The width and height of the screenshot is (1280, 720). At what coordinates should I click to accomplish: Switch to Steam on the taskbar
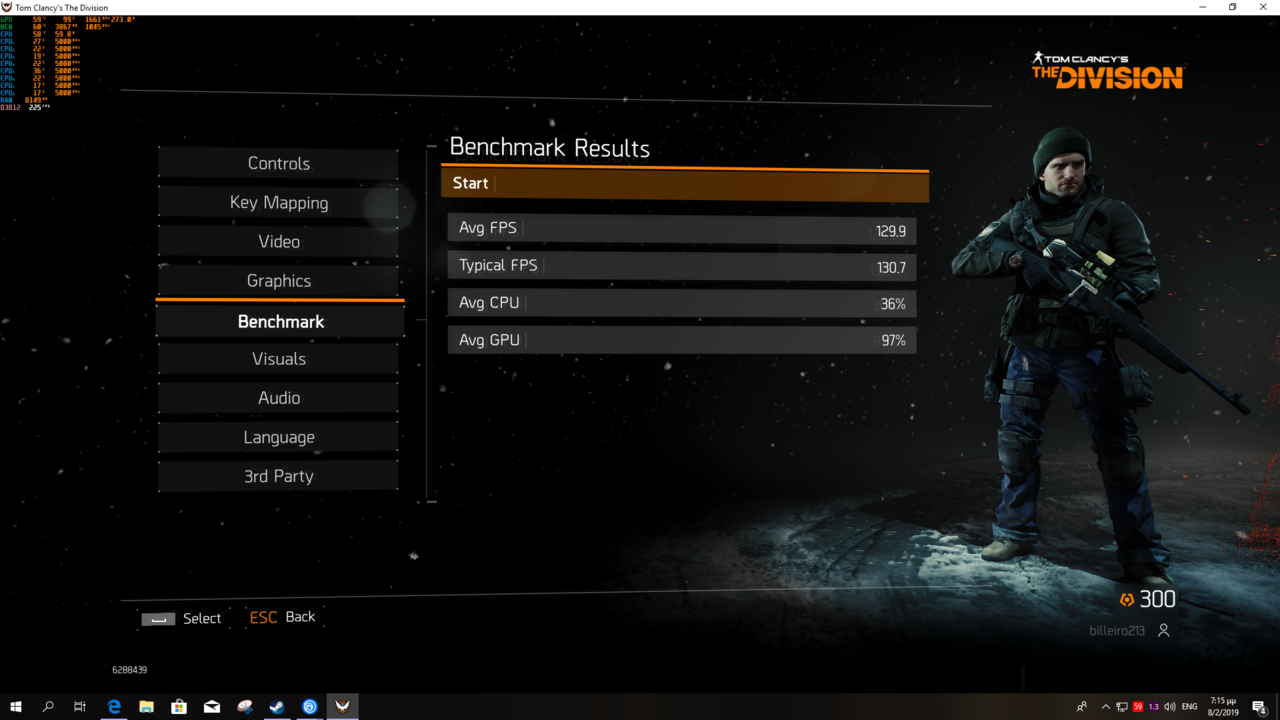(x=277, y=707)
